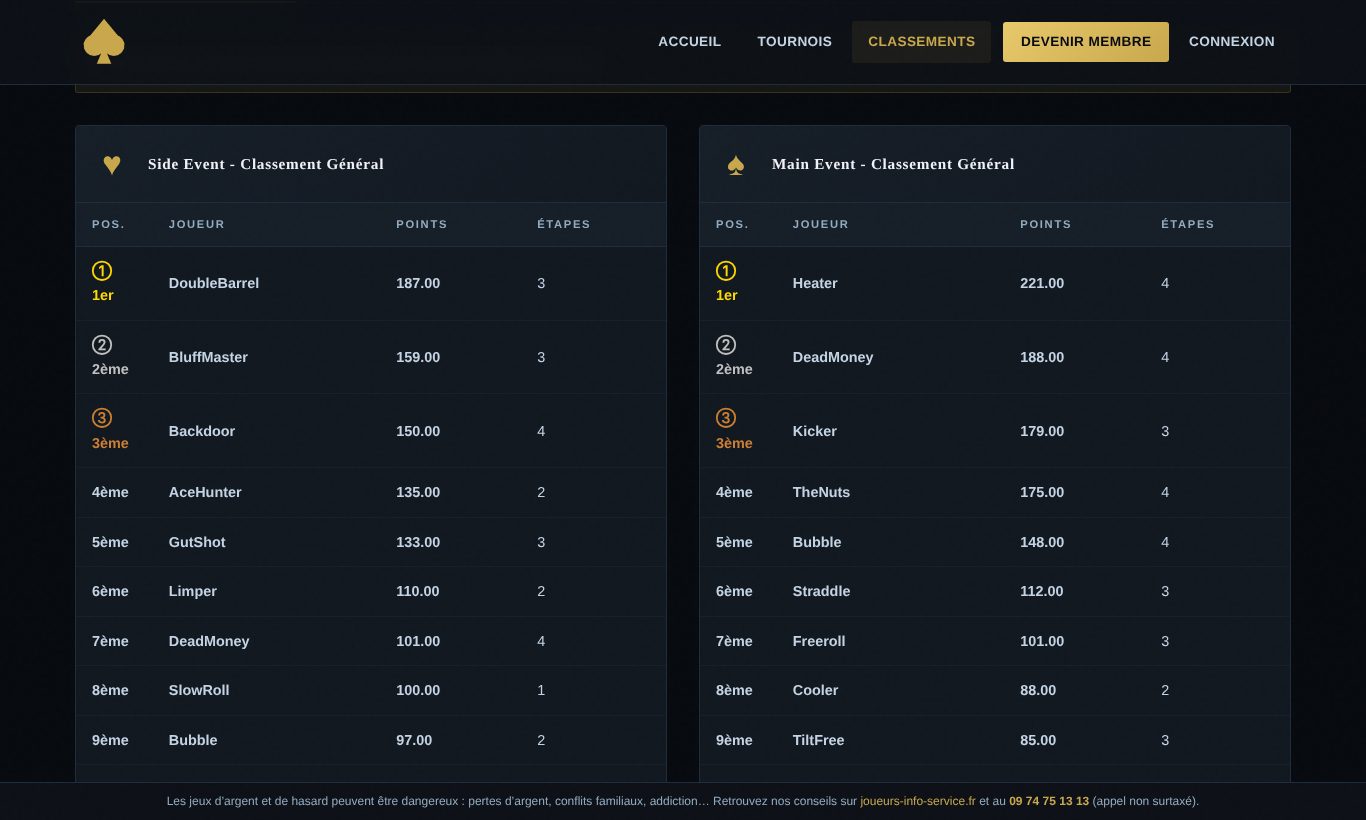Click the silver 2 medal for BluffMaster
The image size is (1366, 820).
point(102,345)
